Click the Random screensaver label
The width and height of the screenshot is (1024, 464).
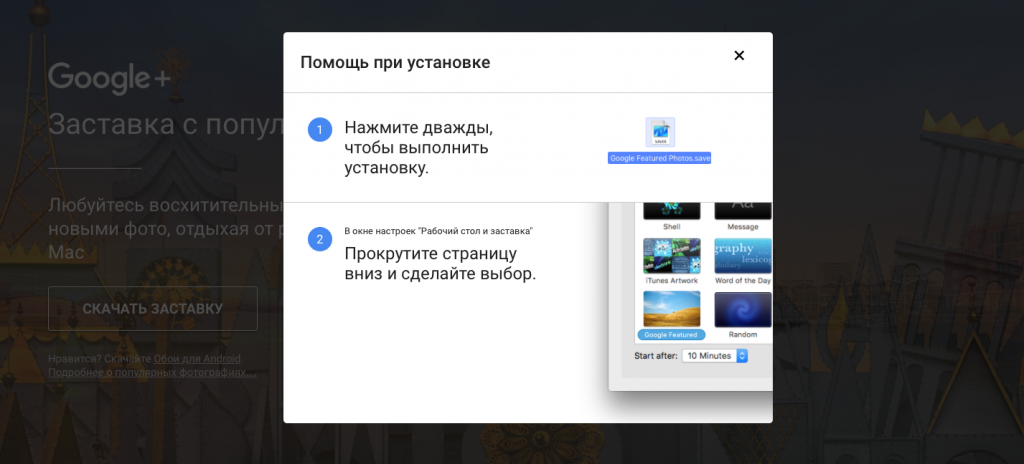pos(743,335)
